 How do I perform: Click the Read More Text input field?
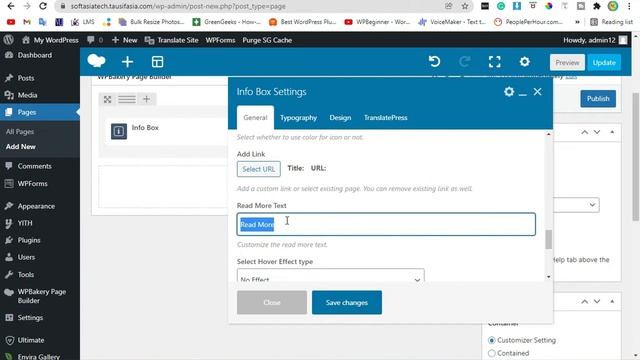pos(386,224)
